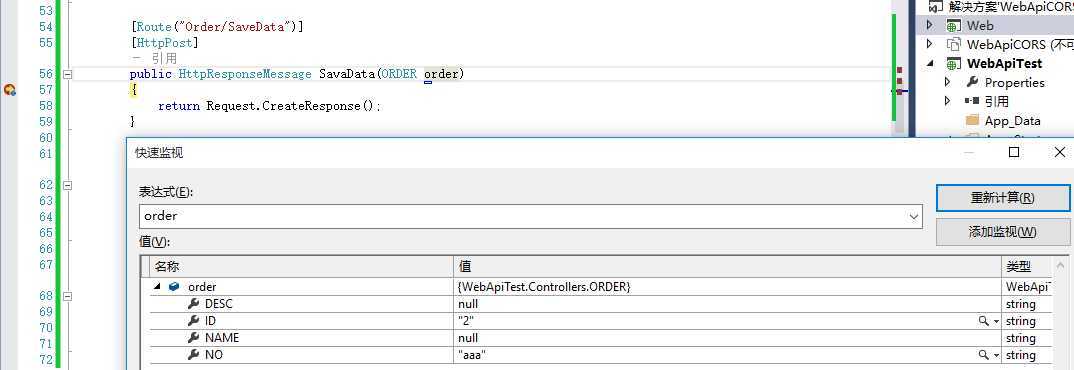Collapse the code block at line 62
This screenshot has height=370, width=1074.
pos(67,185)
